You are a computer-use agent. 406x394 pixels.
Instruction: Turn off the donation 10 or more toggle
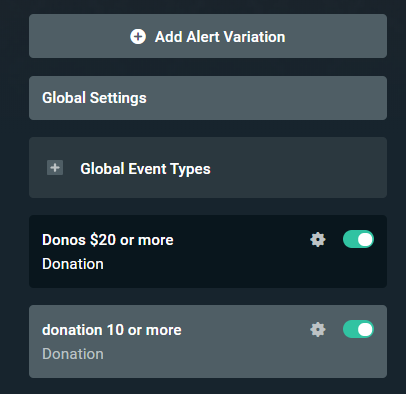tap(358, 329)
